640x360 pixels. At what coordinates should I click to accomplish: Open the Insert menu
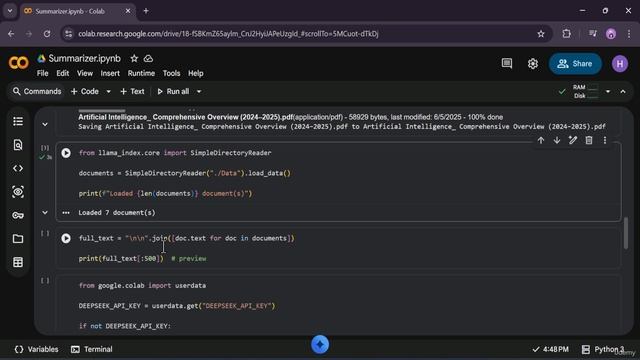110,73
